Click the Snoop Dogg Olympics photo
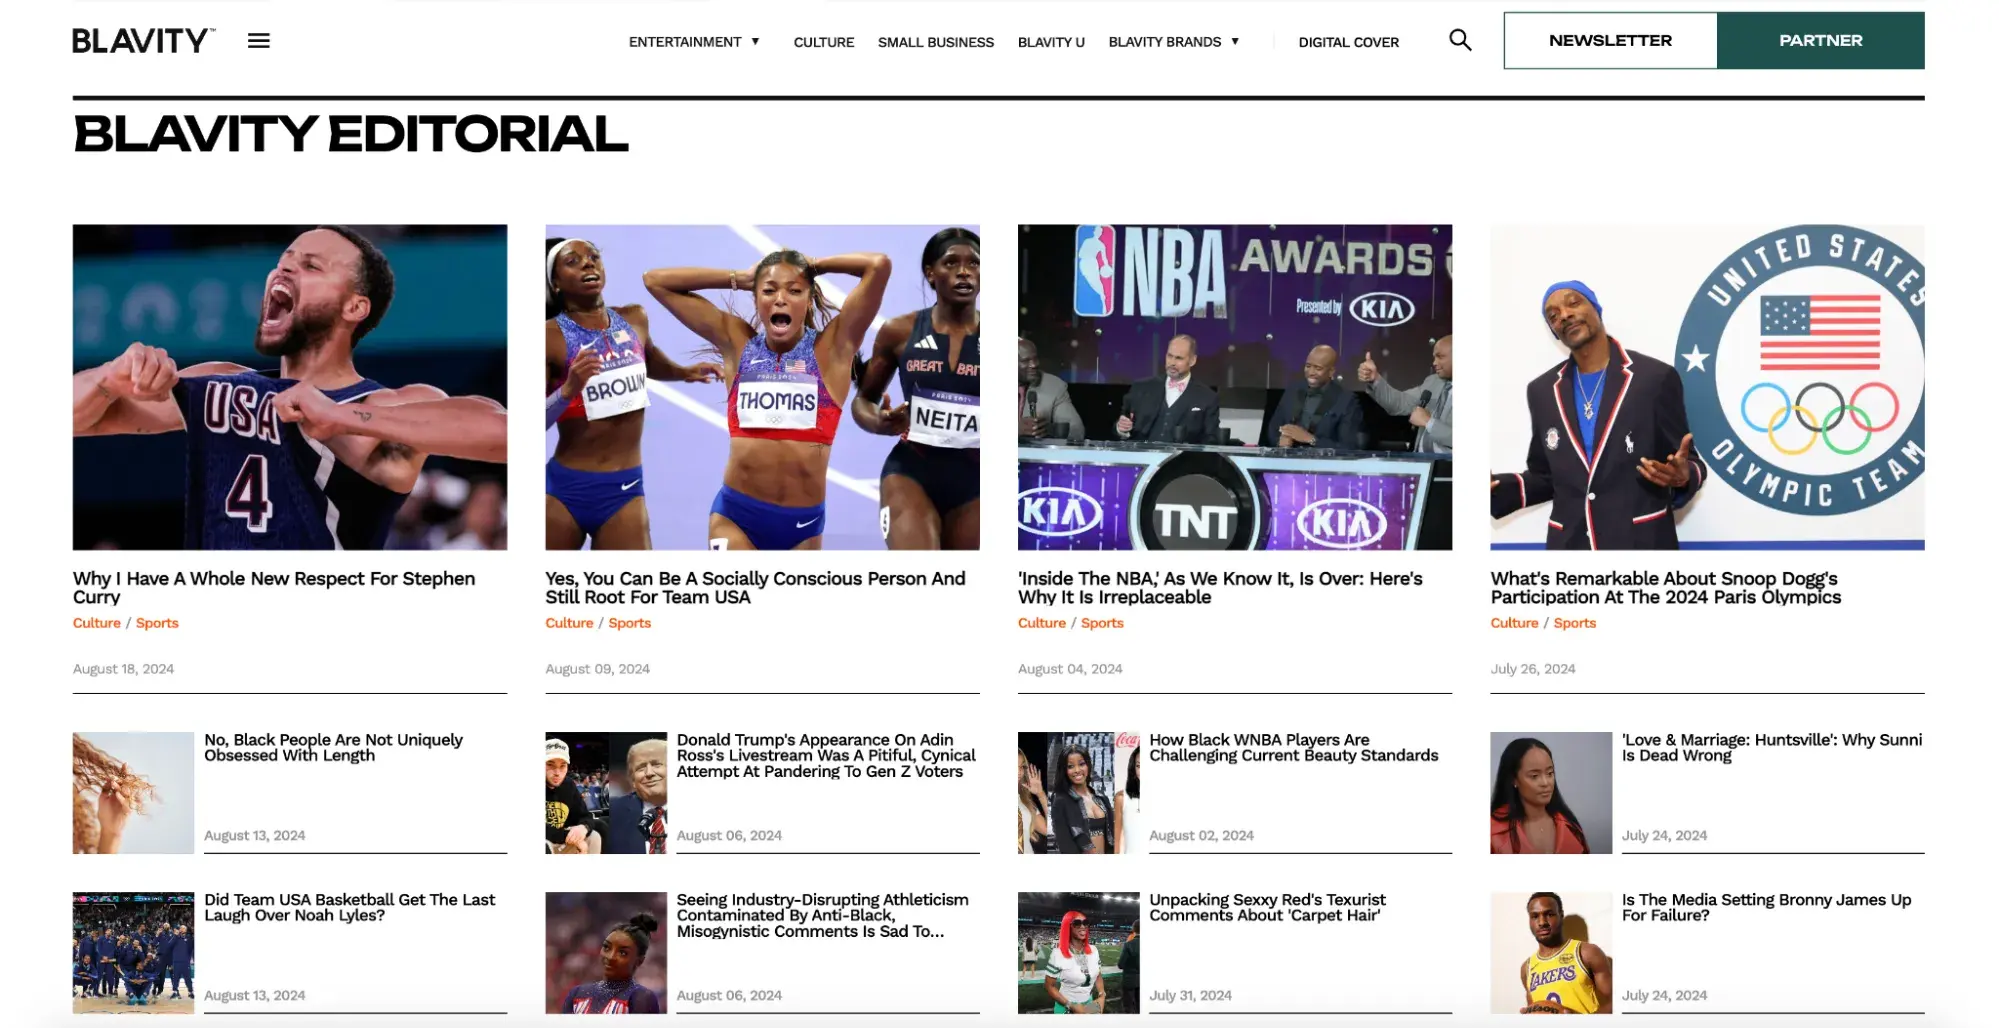 (x=1706, y=387)
